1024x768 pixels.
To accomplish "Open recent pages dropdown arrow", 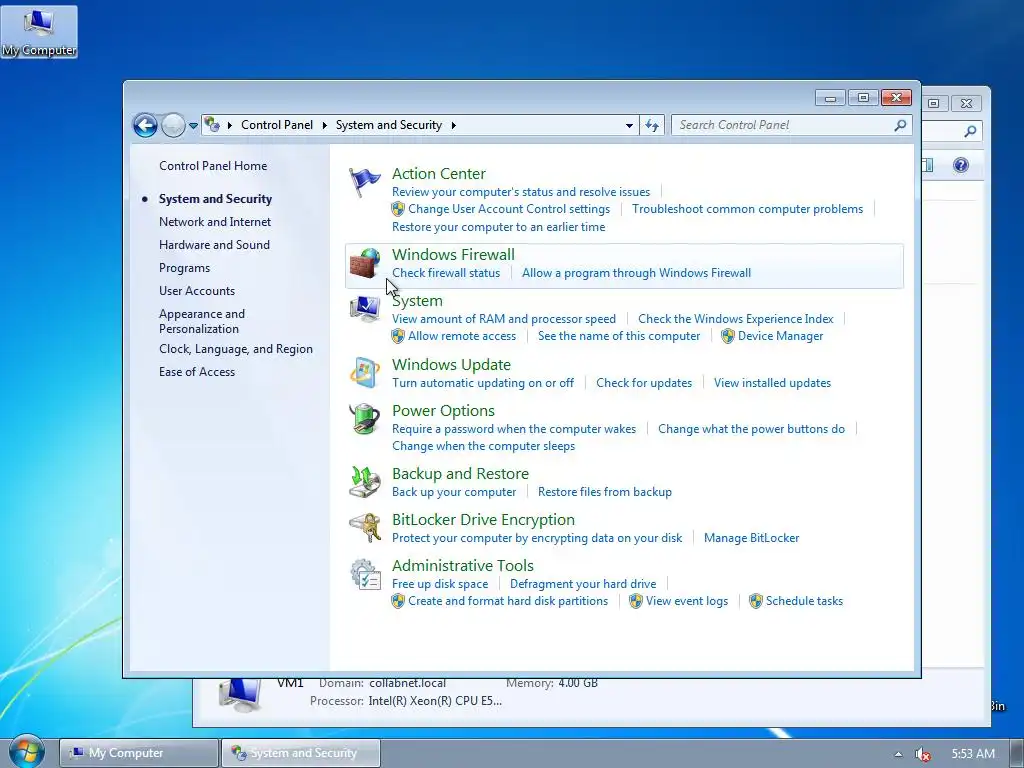I will tap(193, 125).
